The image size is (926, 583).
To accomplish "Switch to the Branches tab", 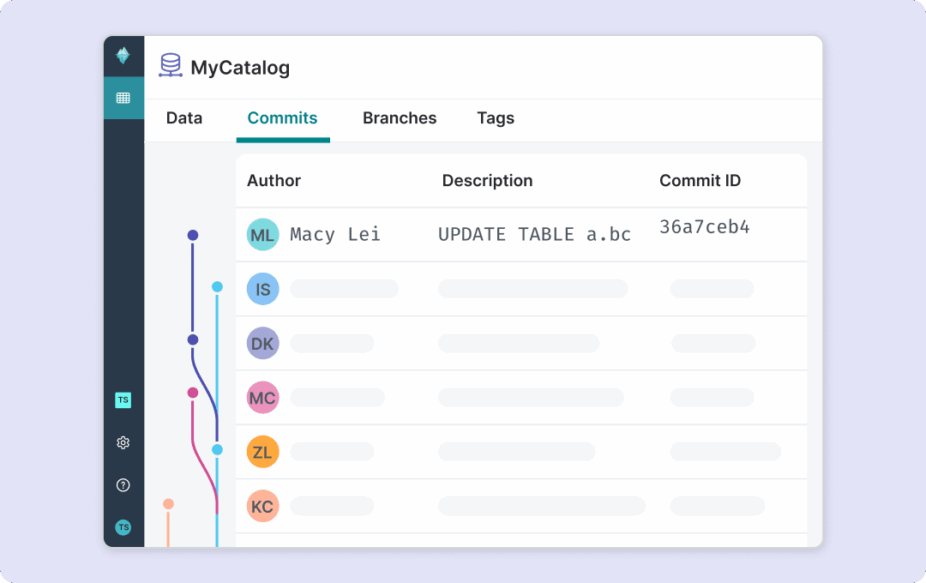I will click(399, 118).
